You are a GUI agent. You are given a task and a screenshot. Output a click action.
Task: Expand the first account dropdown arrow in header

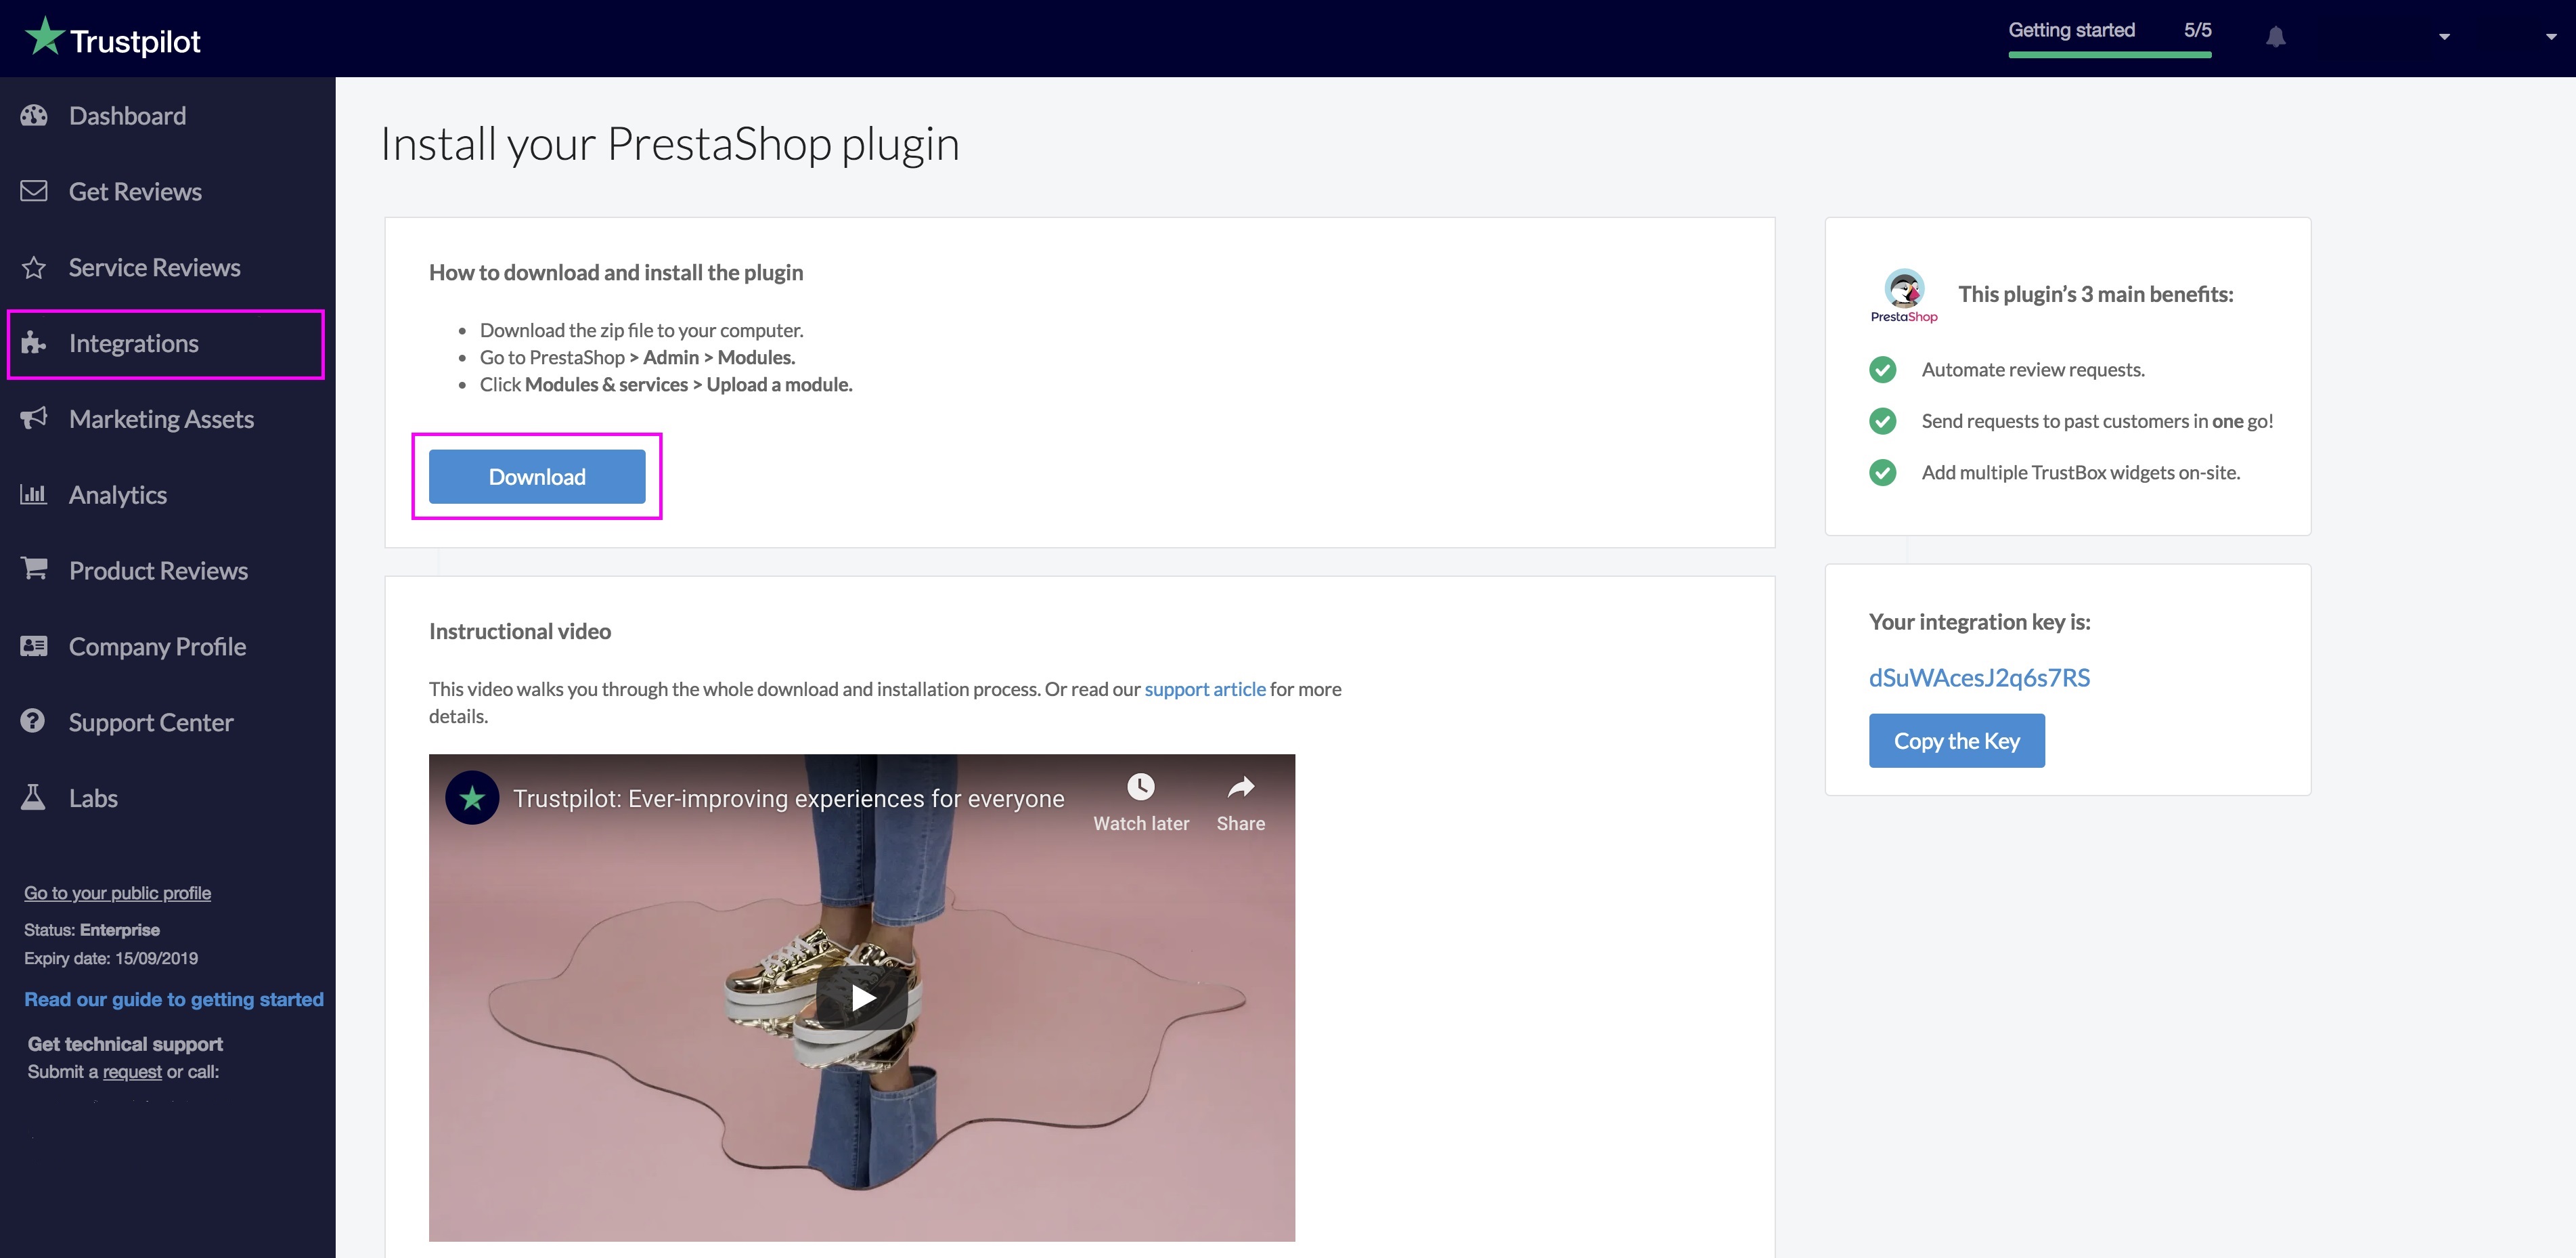pos(2444,37)
